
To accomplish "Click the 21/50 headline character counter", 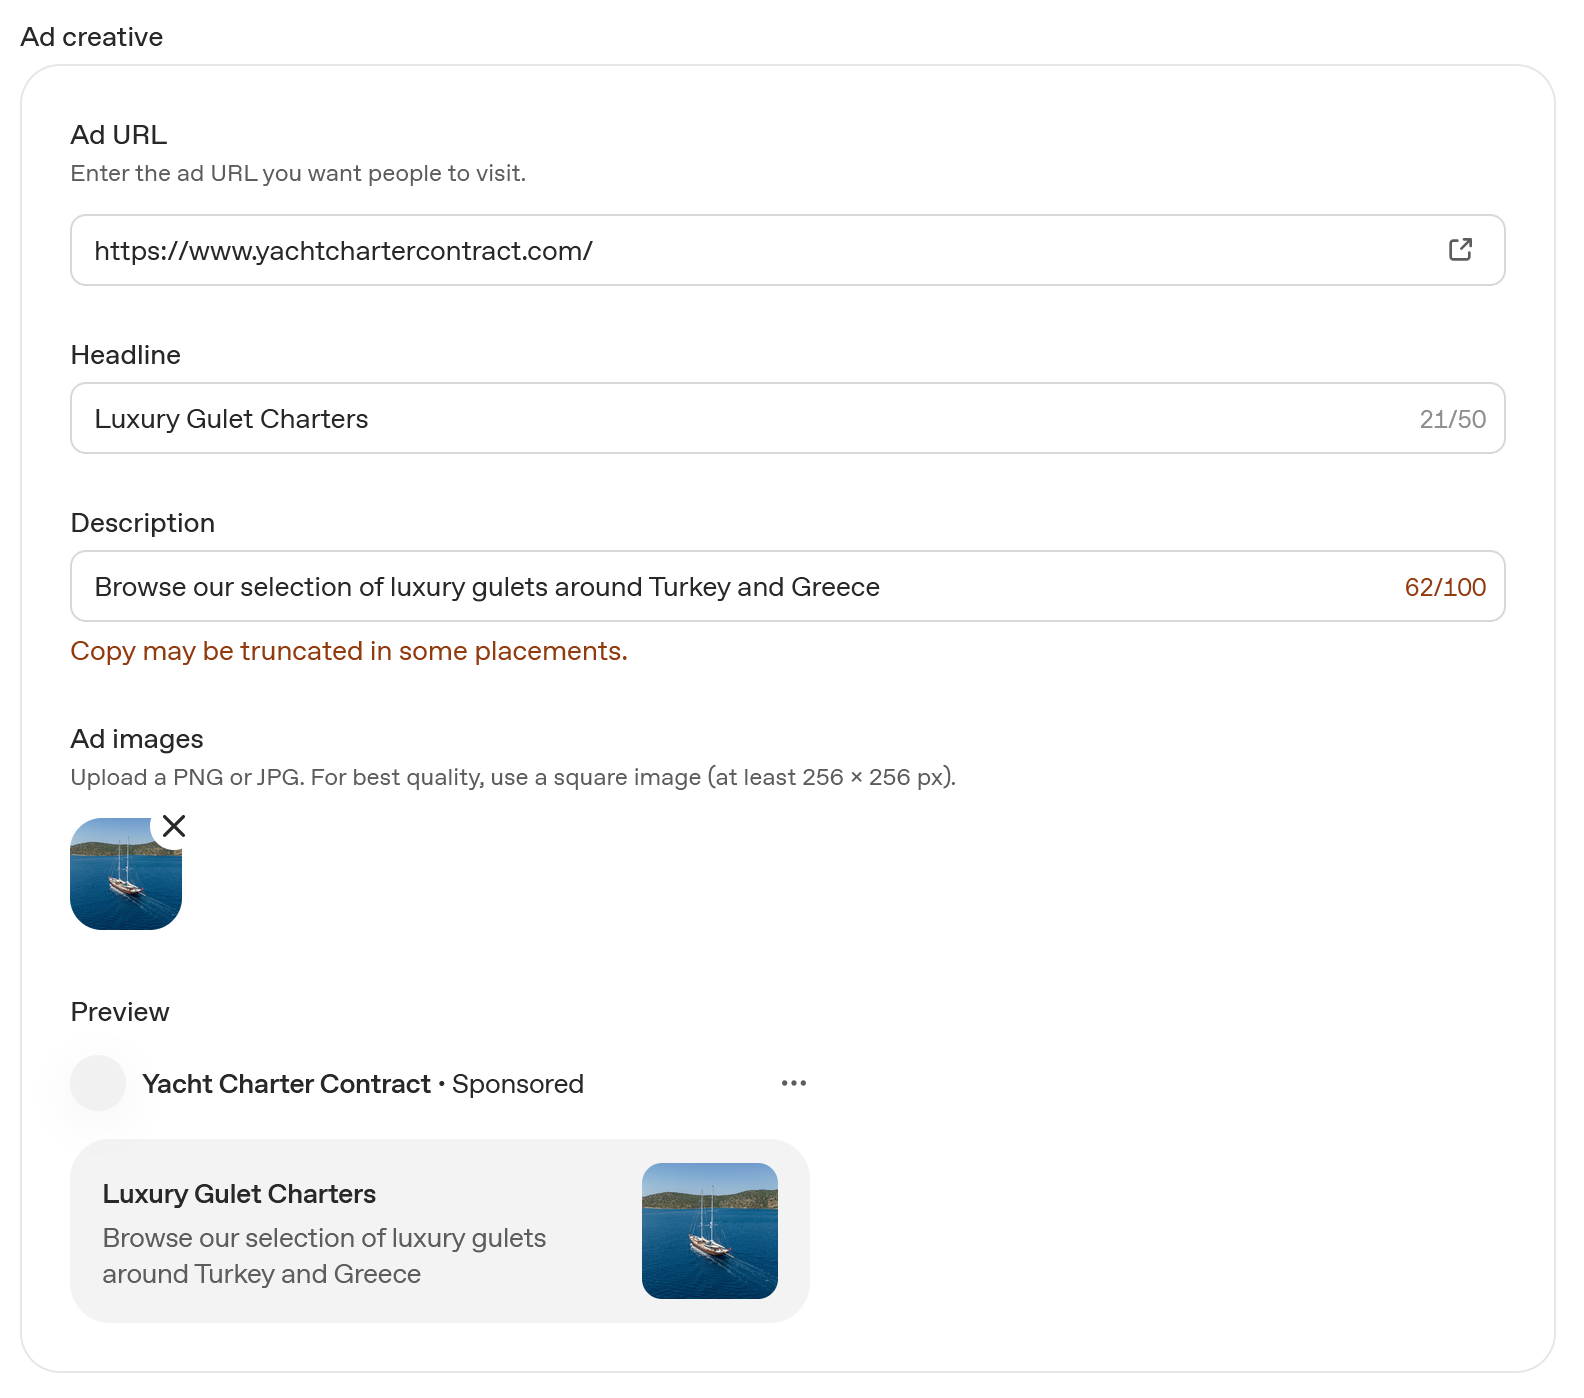I will [1453, 419].
